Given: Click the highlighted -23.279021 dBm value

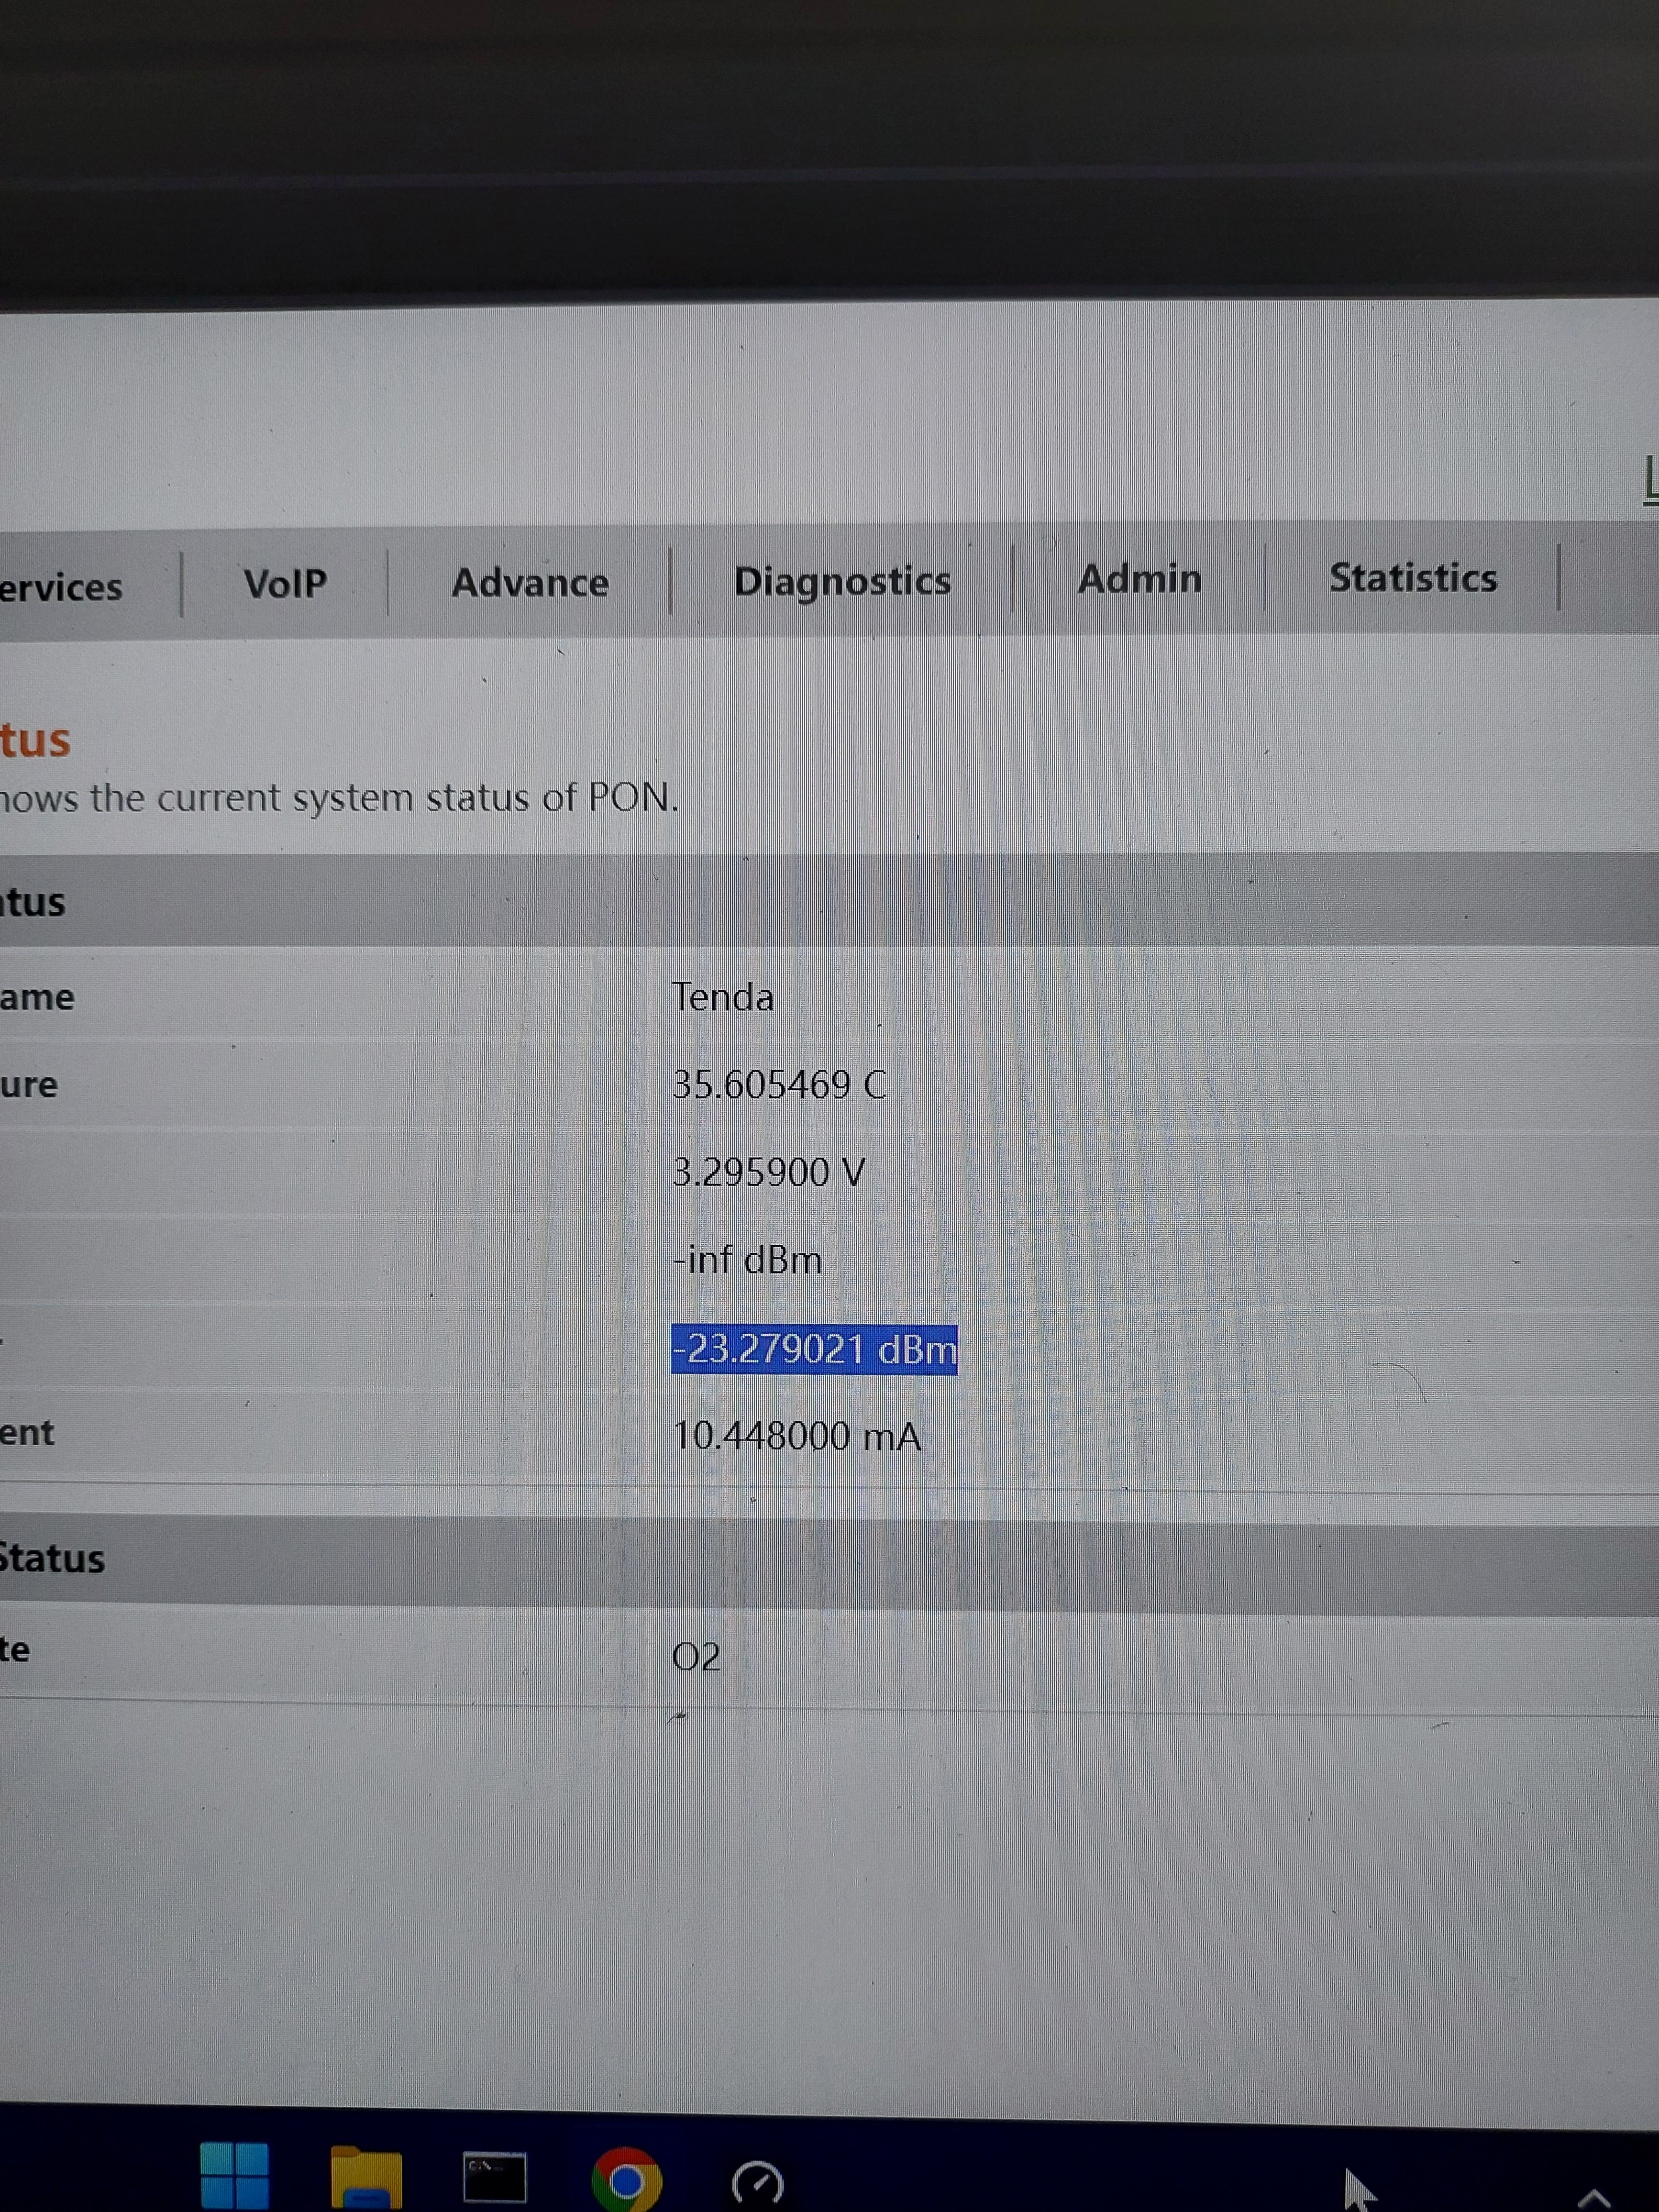Looking at the screenshot, I should coord(814,1349).
